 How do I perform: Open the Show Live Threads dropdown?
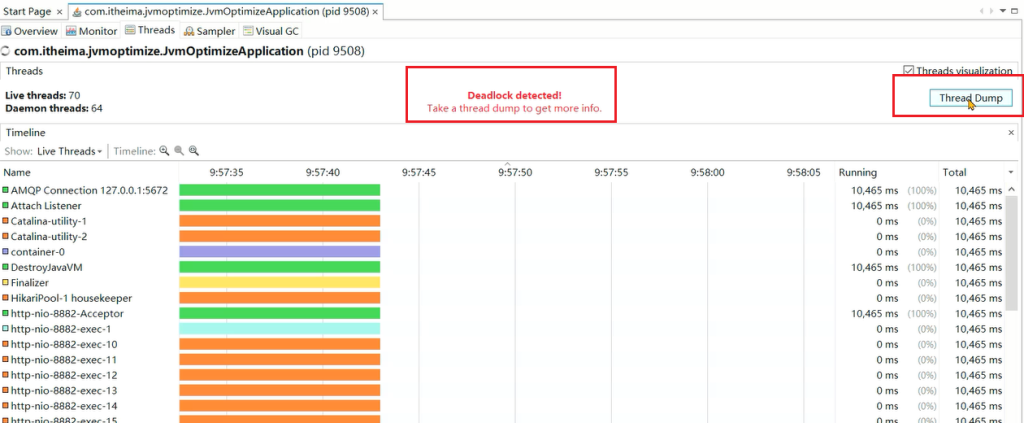tap(69, 151)
